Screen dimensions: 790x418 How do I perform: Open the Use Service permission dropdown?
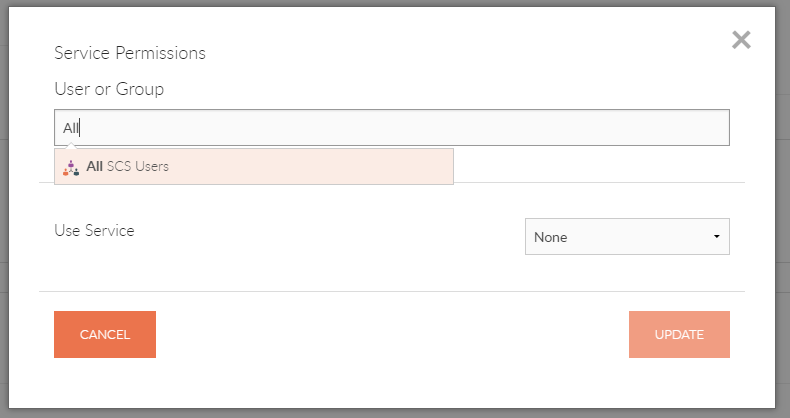[627, 237]
